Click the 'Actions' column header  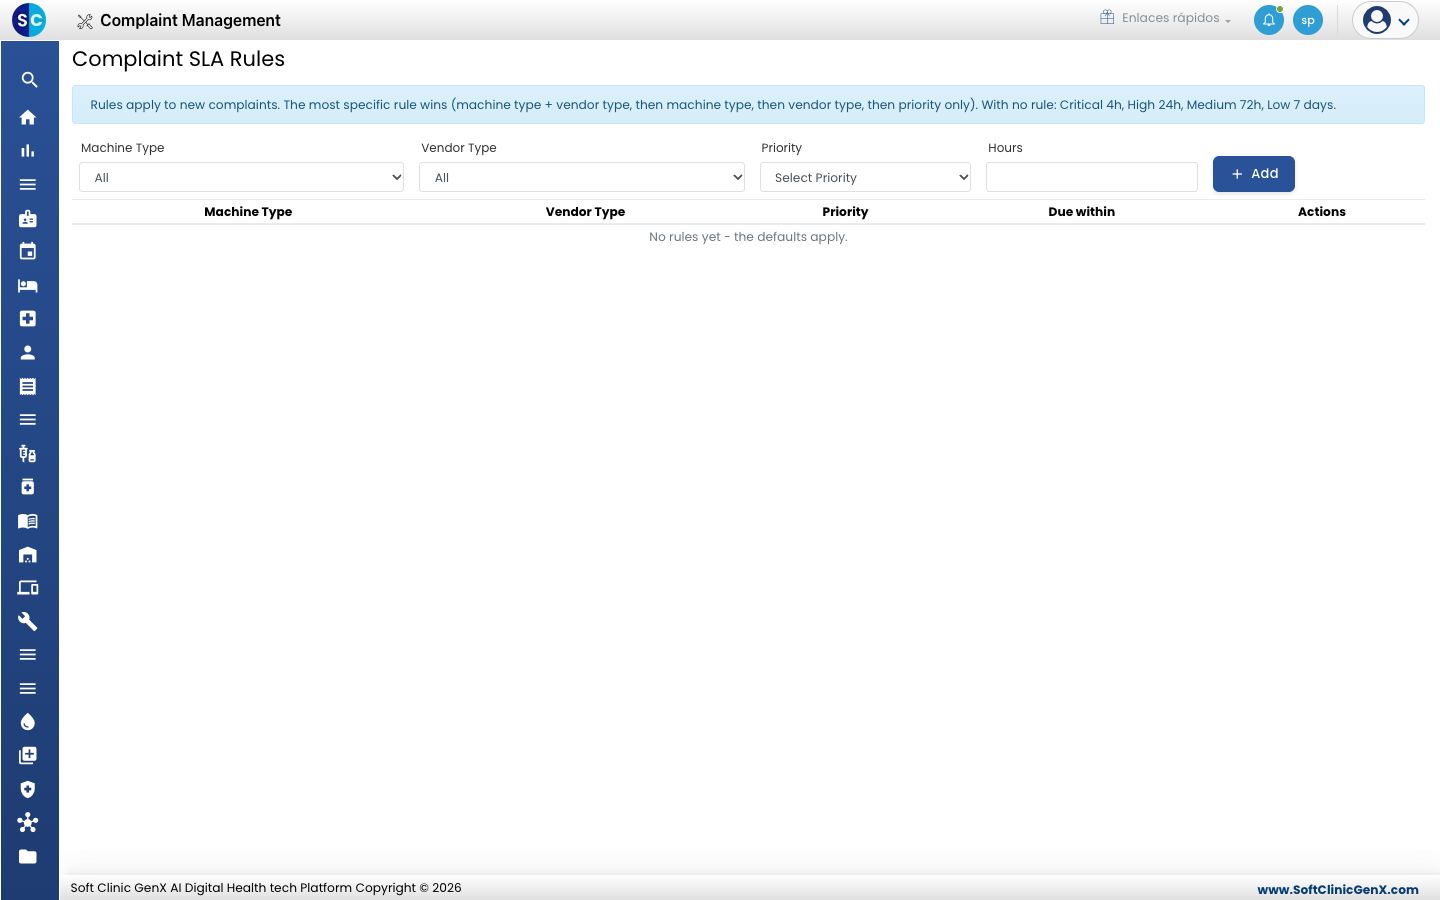click(x=1322, y=212)
